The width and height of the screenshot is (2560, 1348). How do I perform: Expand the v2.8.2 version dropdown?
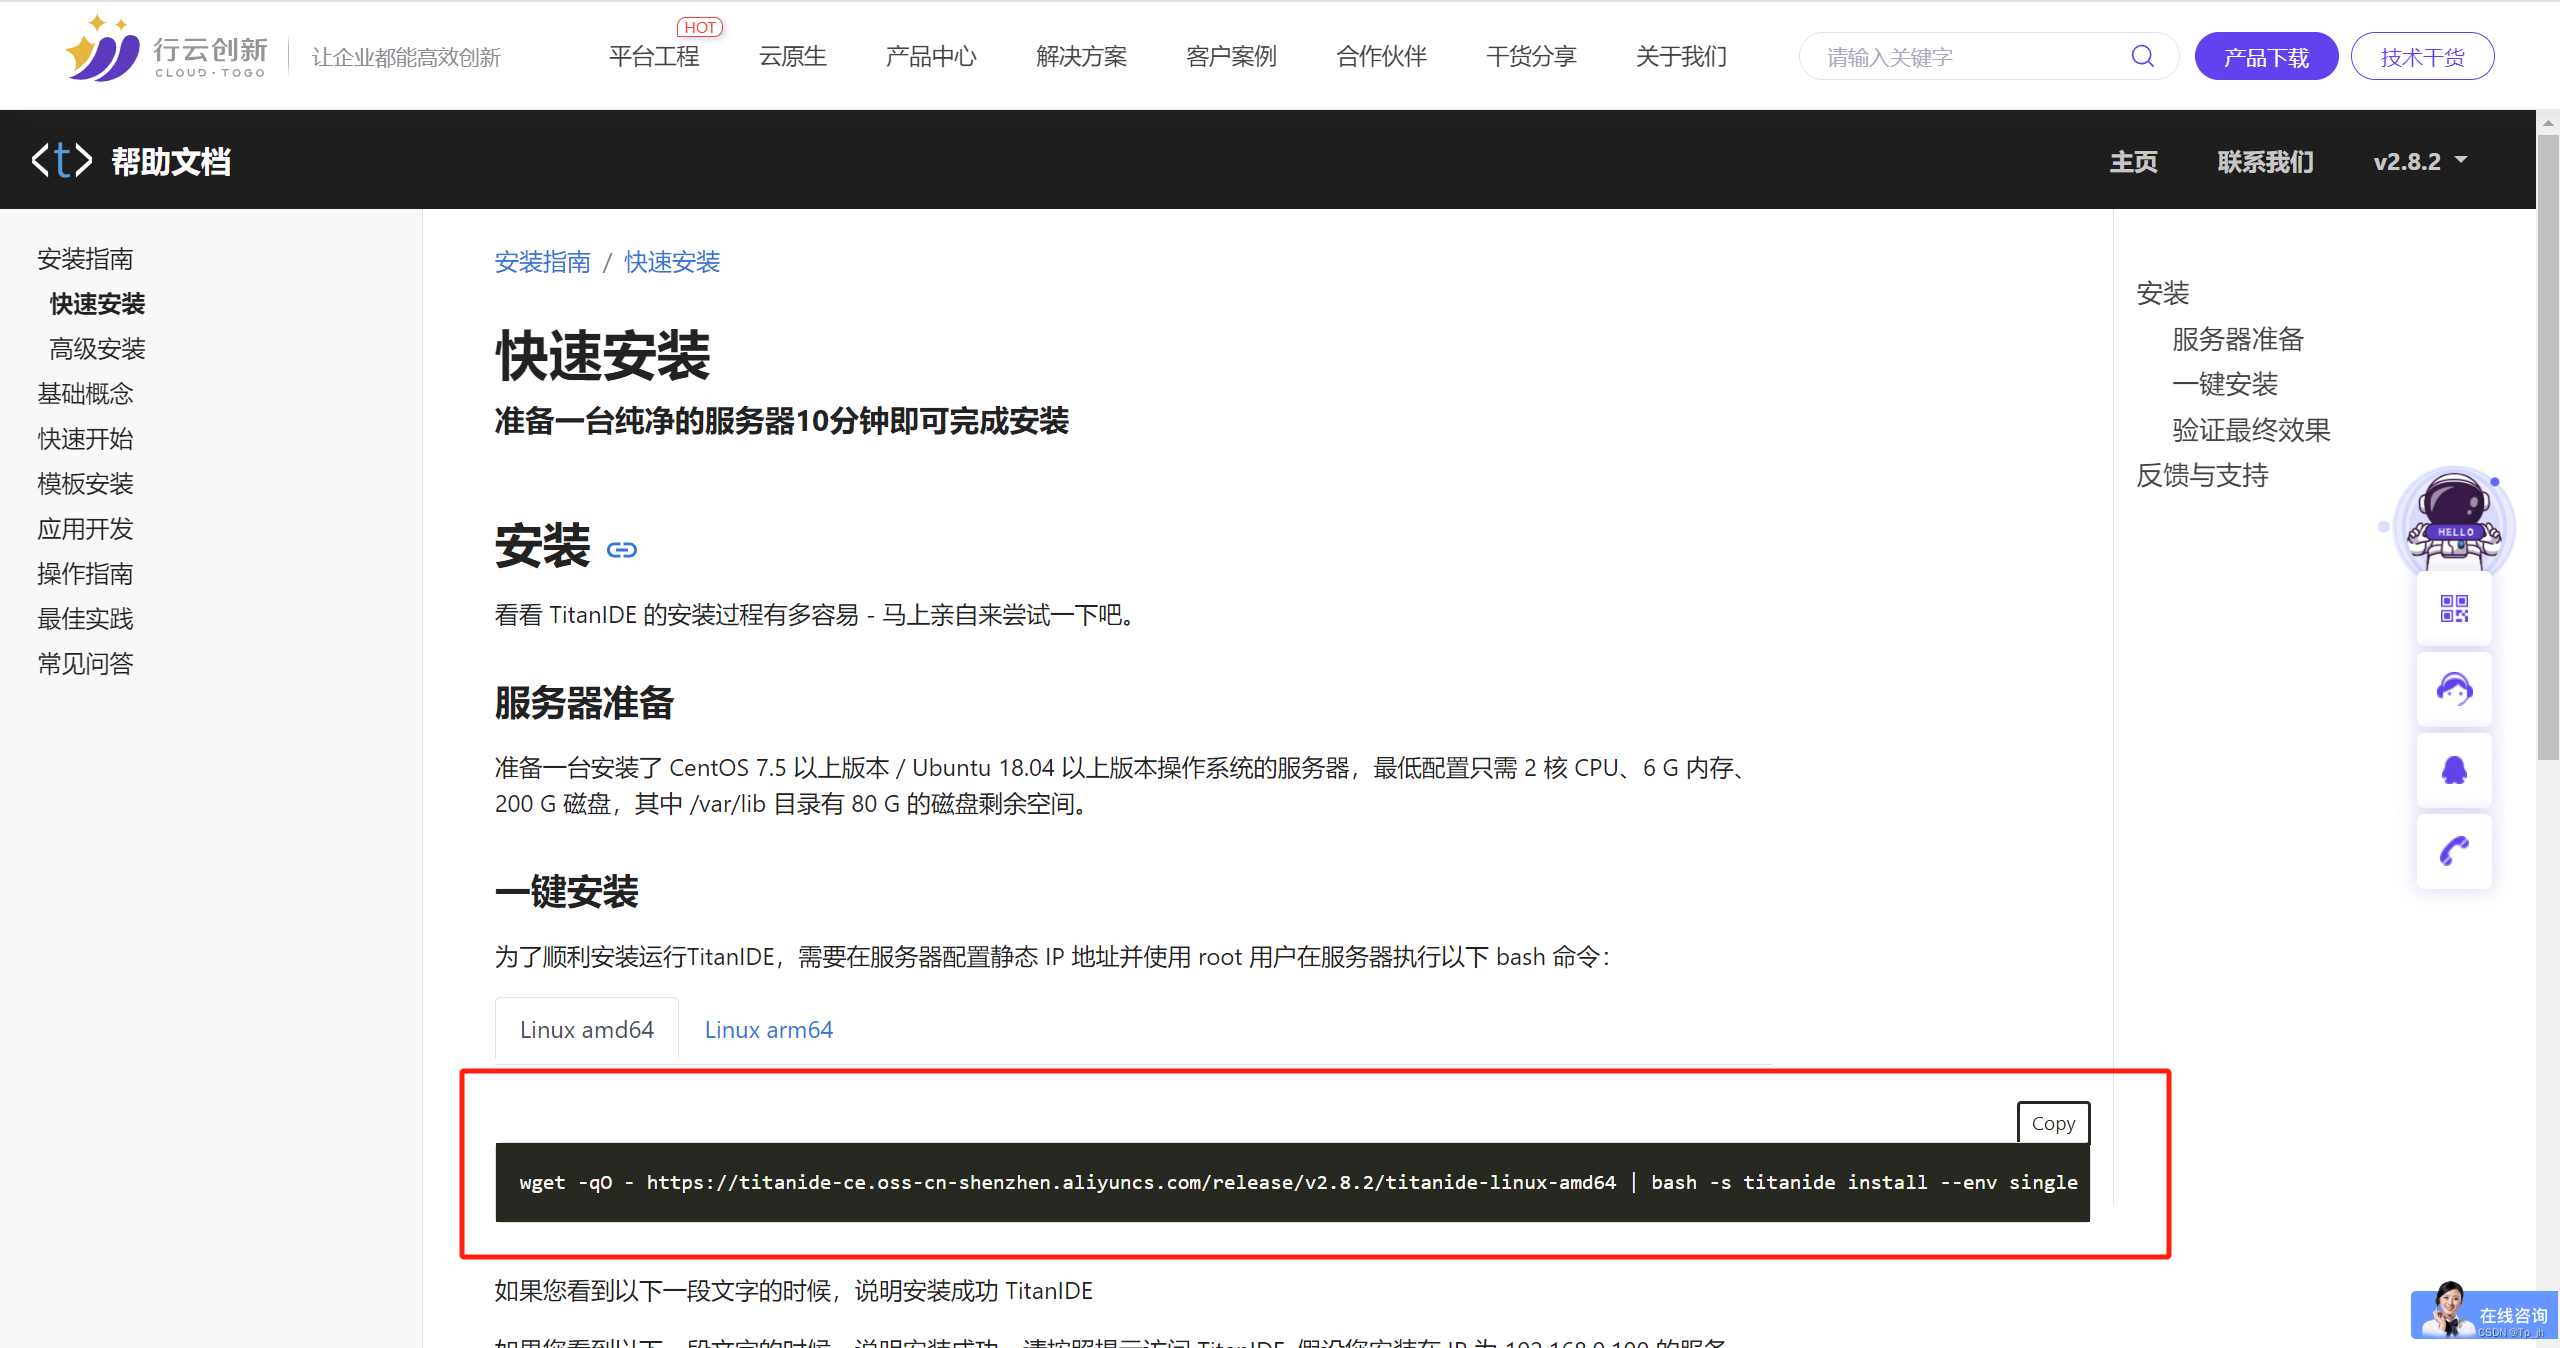[2420, 161]
